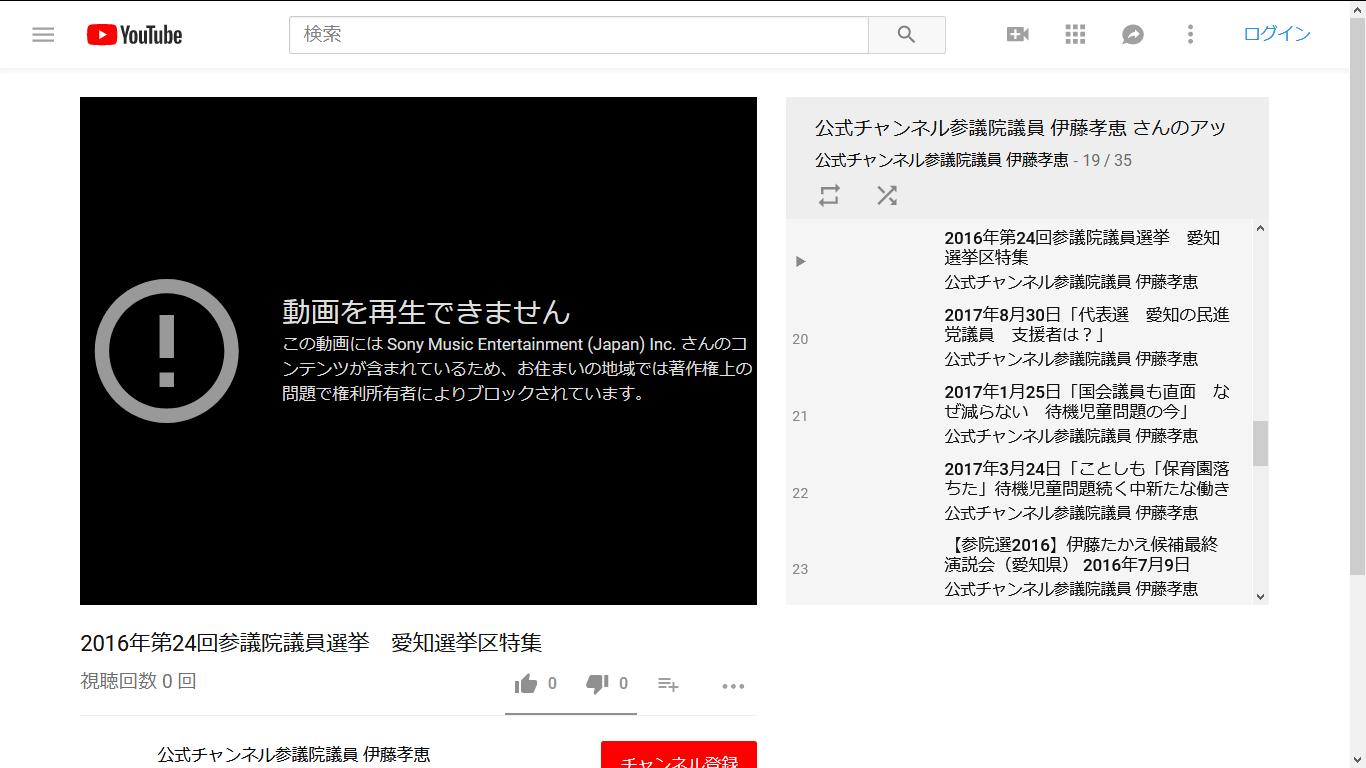Image resolution: width=1366 pixels, height=768 pixels.
Task: Click the page scrollbar down arrow
Action: 1357,759
